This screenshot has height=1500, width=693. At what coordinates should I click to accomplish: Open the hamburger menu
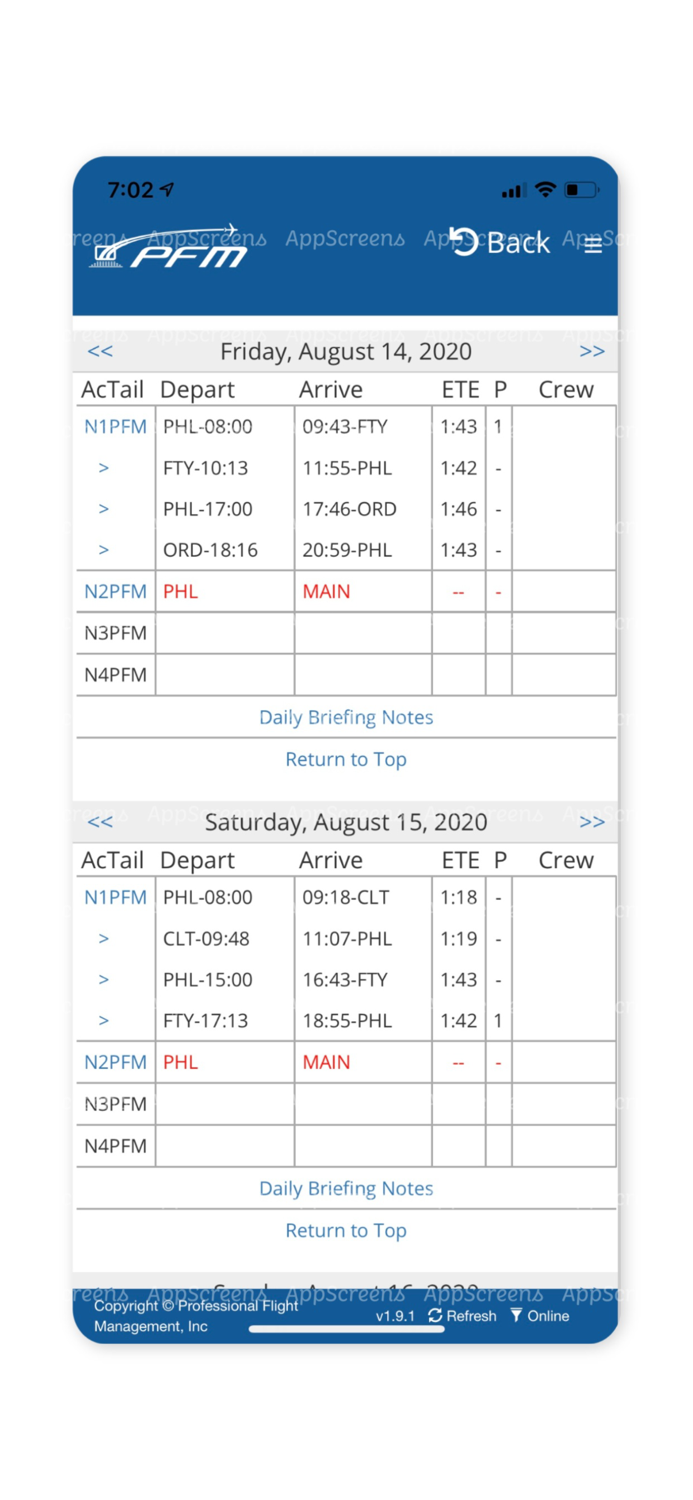click(593, 245)
